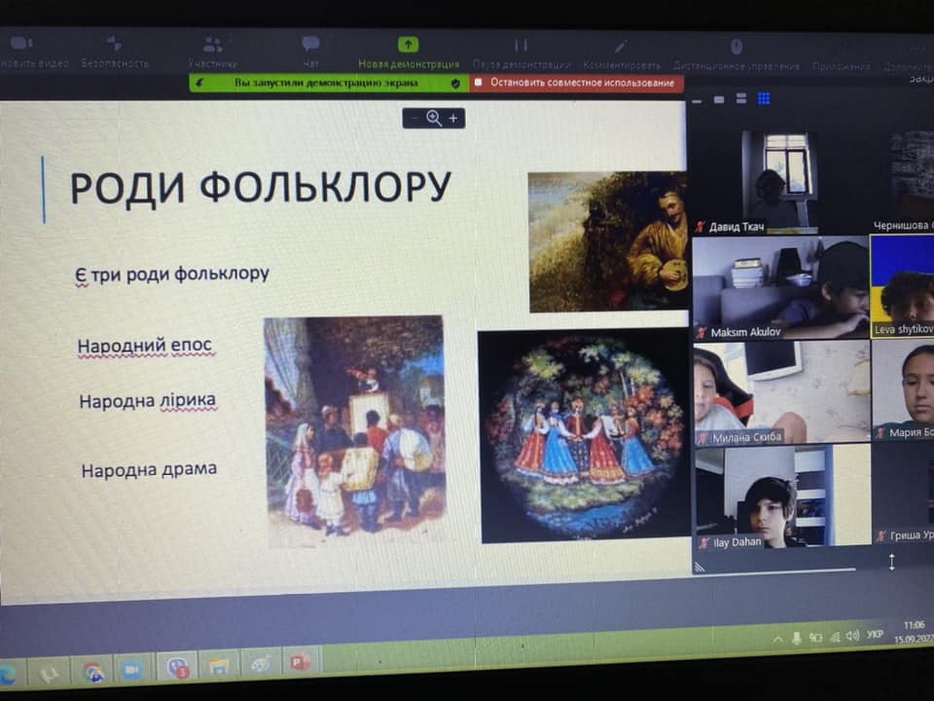
Task: Click the text Народна лірика
Action: [148, 401]
